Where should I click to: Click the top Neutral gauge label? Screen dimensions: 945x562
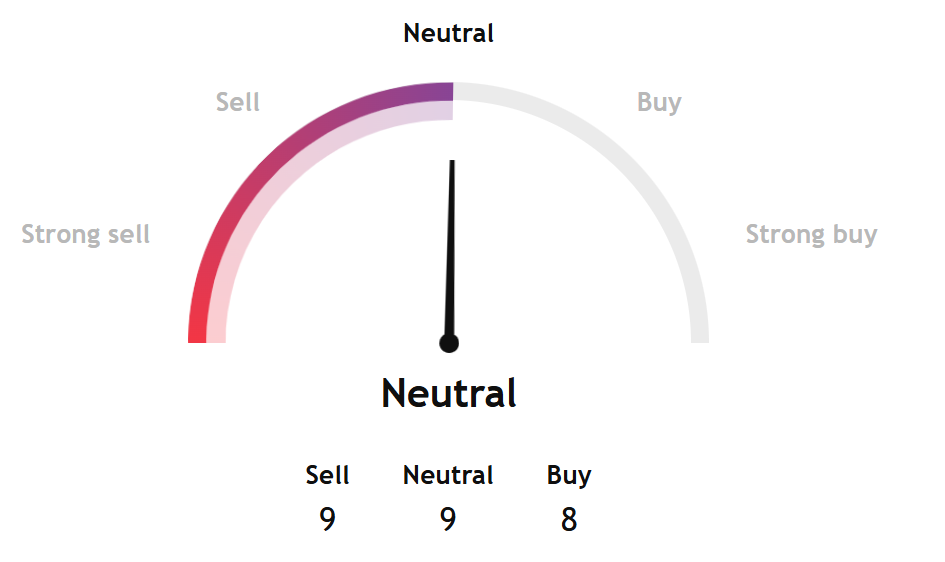448,33
